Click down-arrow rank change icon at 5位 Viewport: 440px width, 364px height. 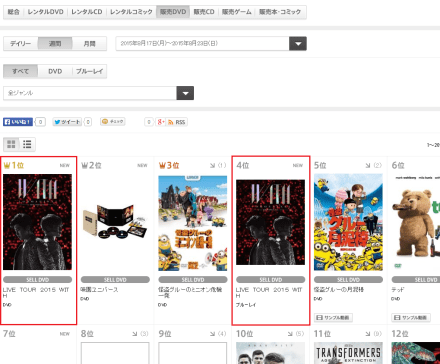tap(368, 165)
